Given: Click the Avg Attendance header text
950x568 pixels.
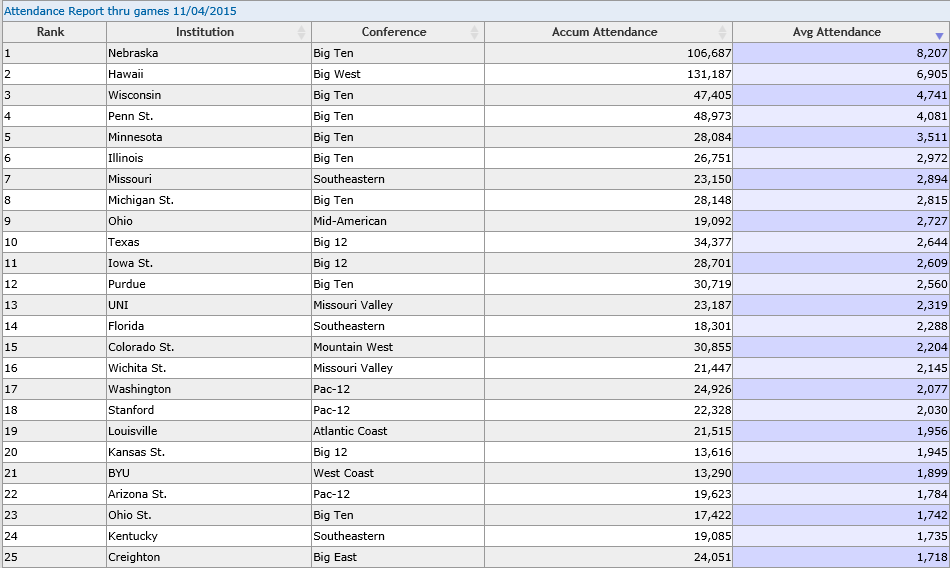Looking at the screenshot, I should click(837, 32).
